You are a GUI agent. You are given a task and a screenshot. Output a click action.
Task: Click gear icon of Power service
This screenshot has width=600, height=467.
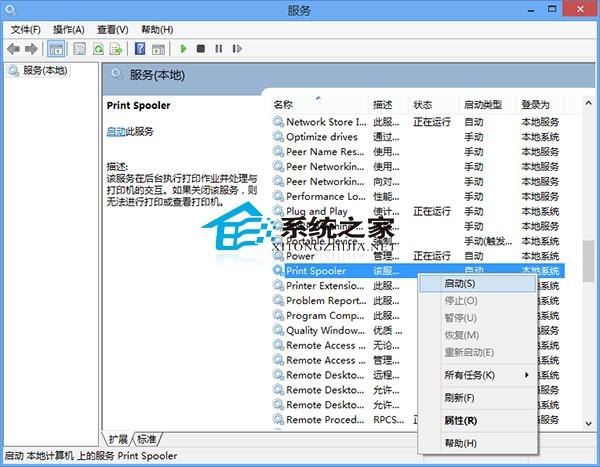point(278,256)
